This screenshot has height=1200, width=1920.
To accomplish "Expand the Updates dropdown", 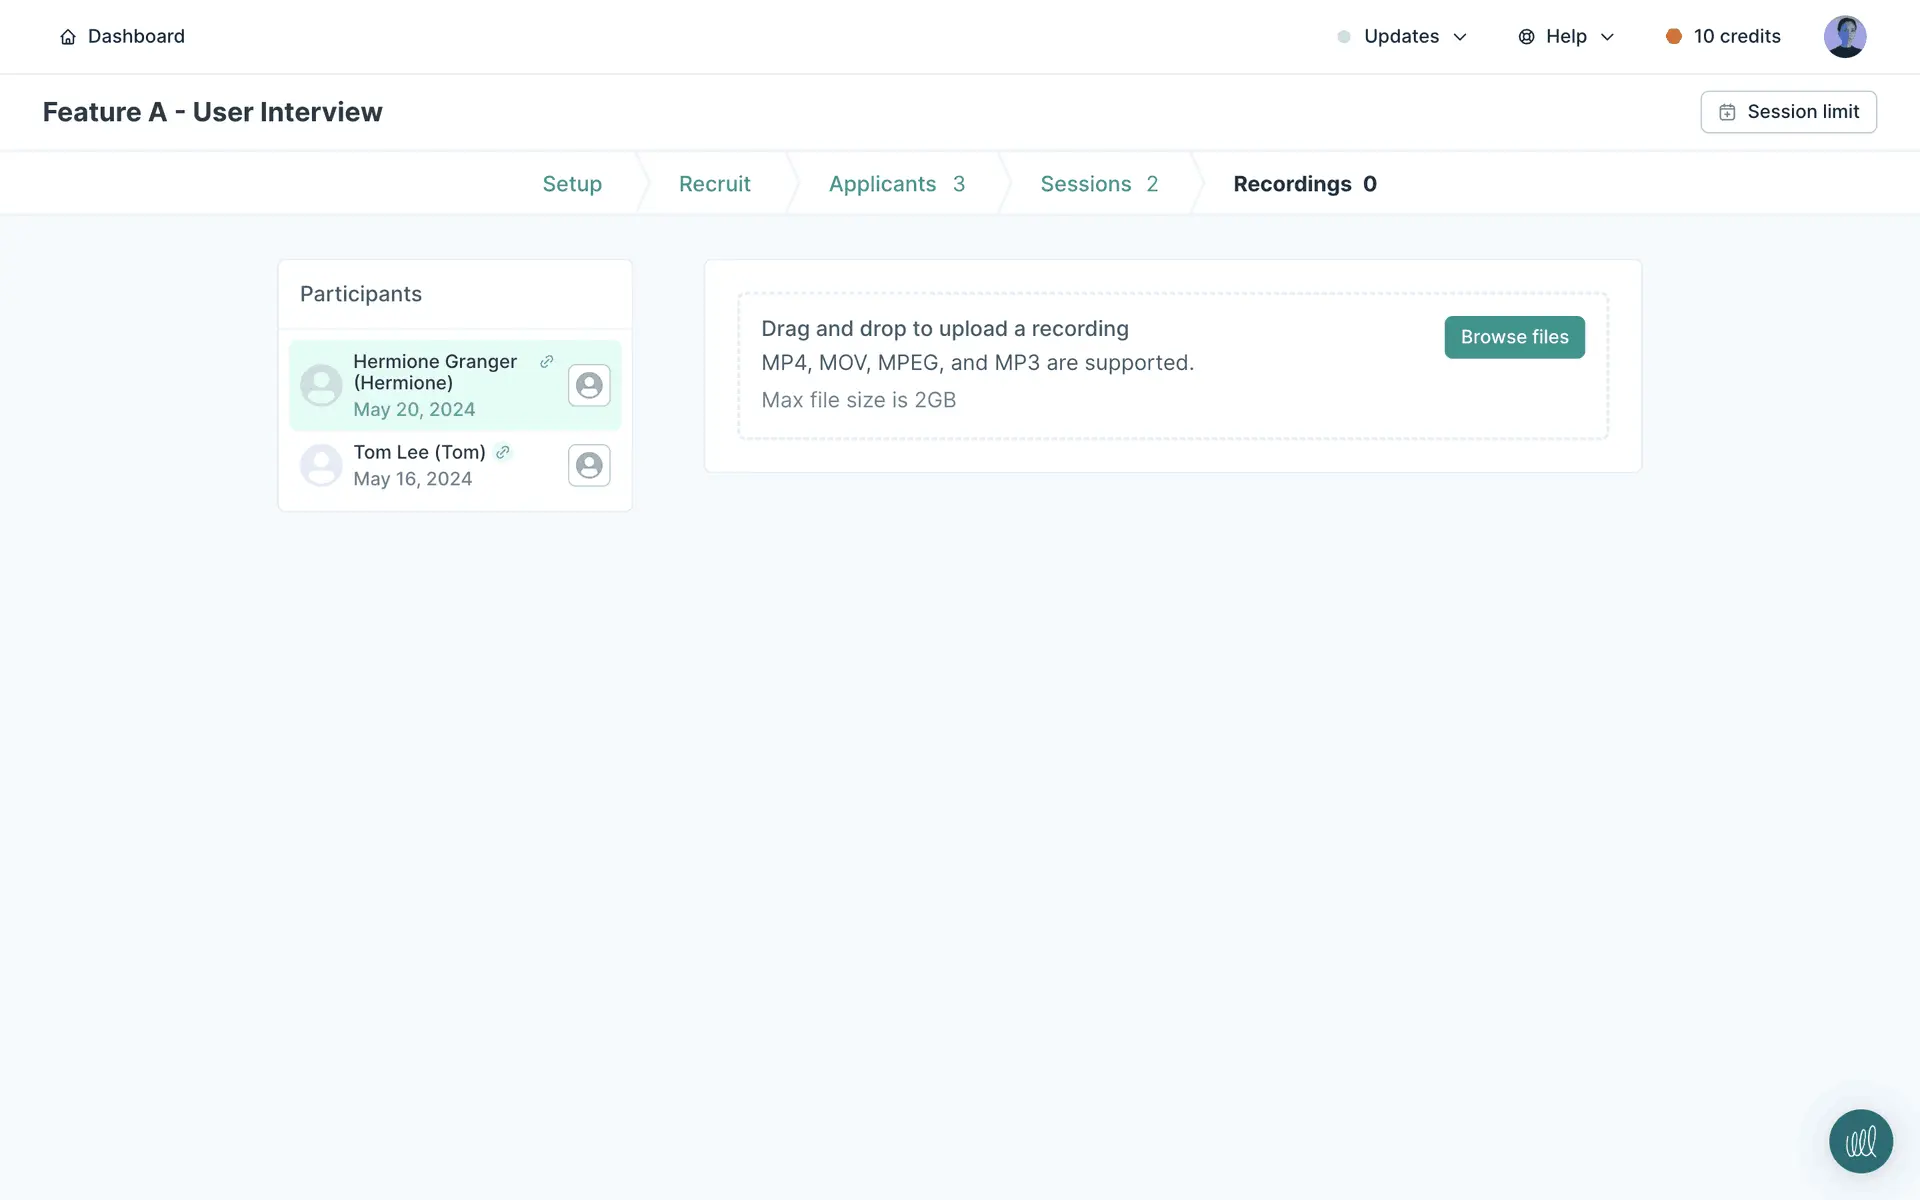I will click(x=1402, y=37).
